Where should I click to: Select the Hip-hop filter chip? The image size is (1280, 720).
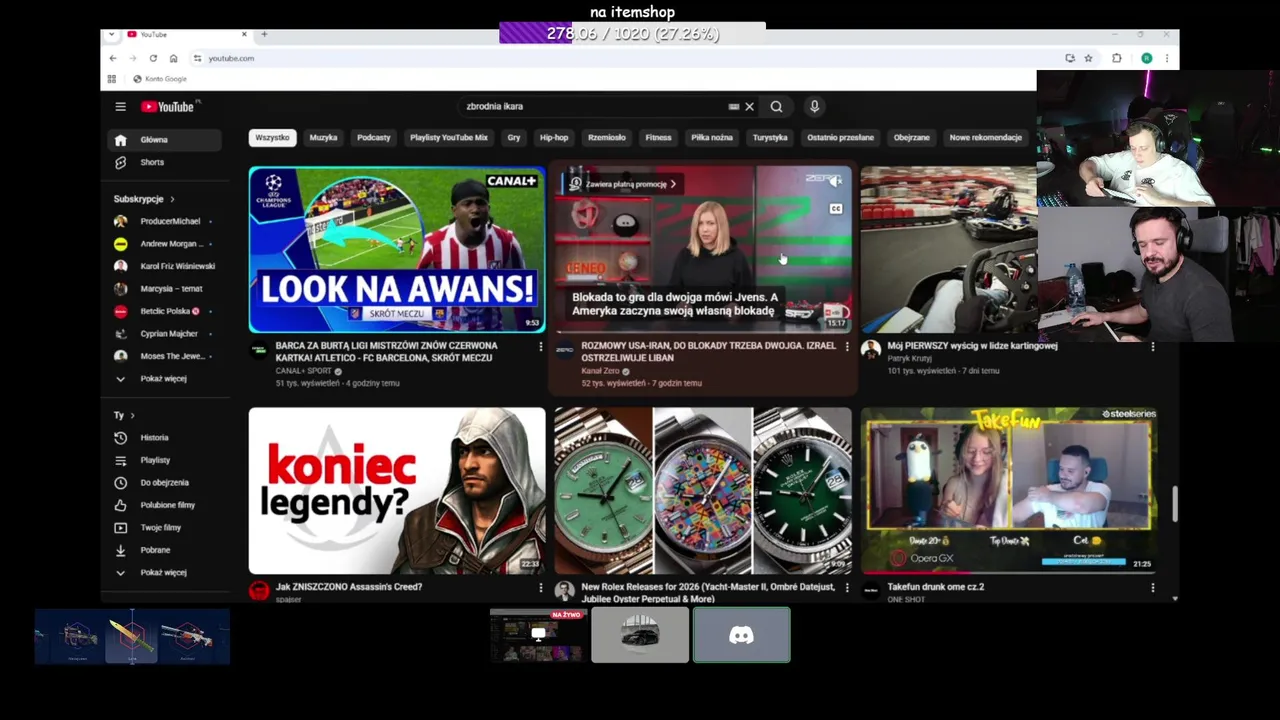click(554, 137)
